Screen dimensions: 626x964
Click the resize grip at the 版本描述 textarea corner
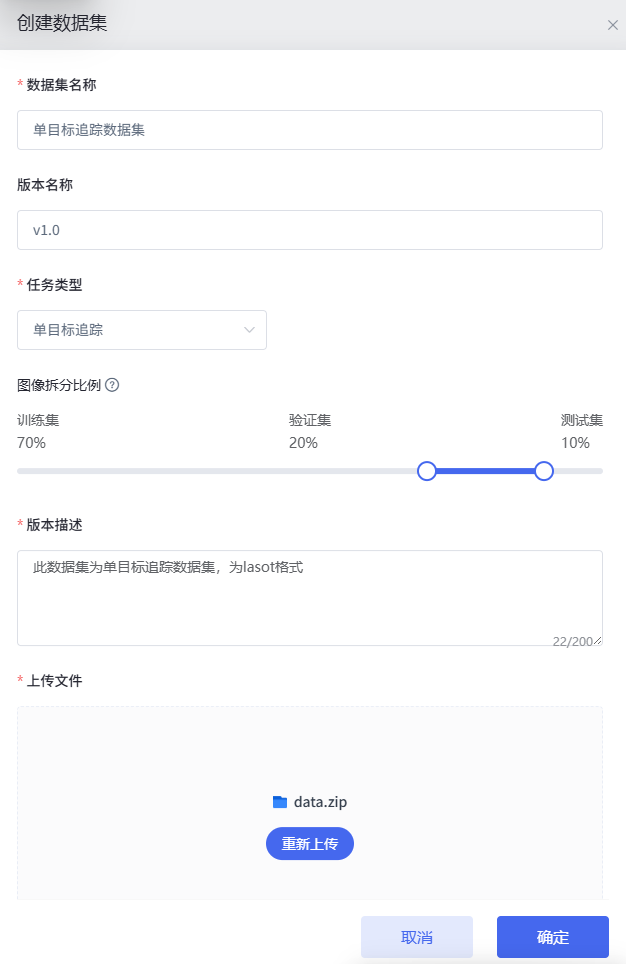click(x=598, y=641)
